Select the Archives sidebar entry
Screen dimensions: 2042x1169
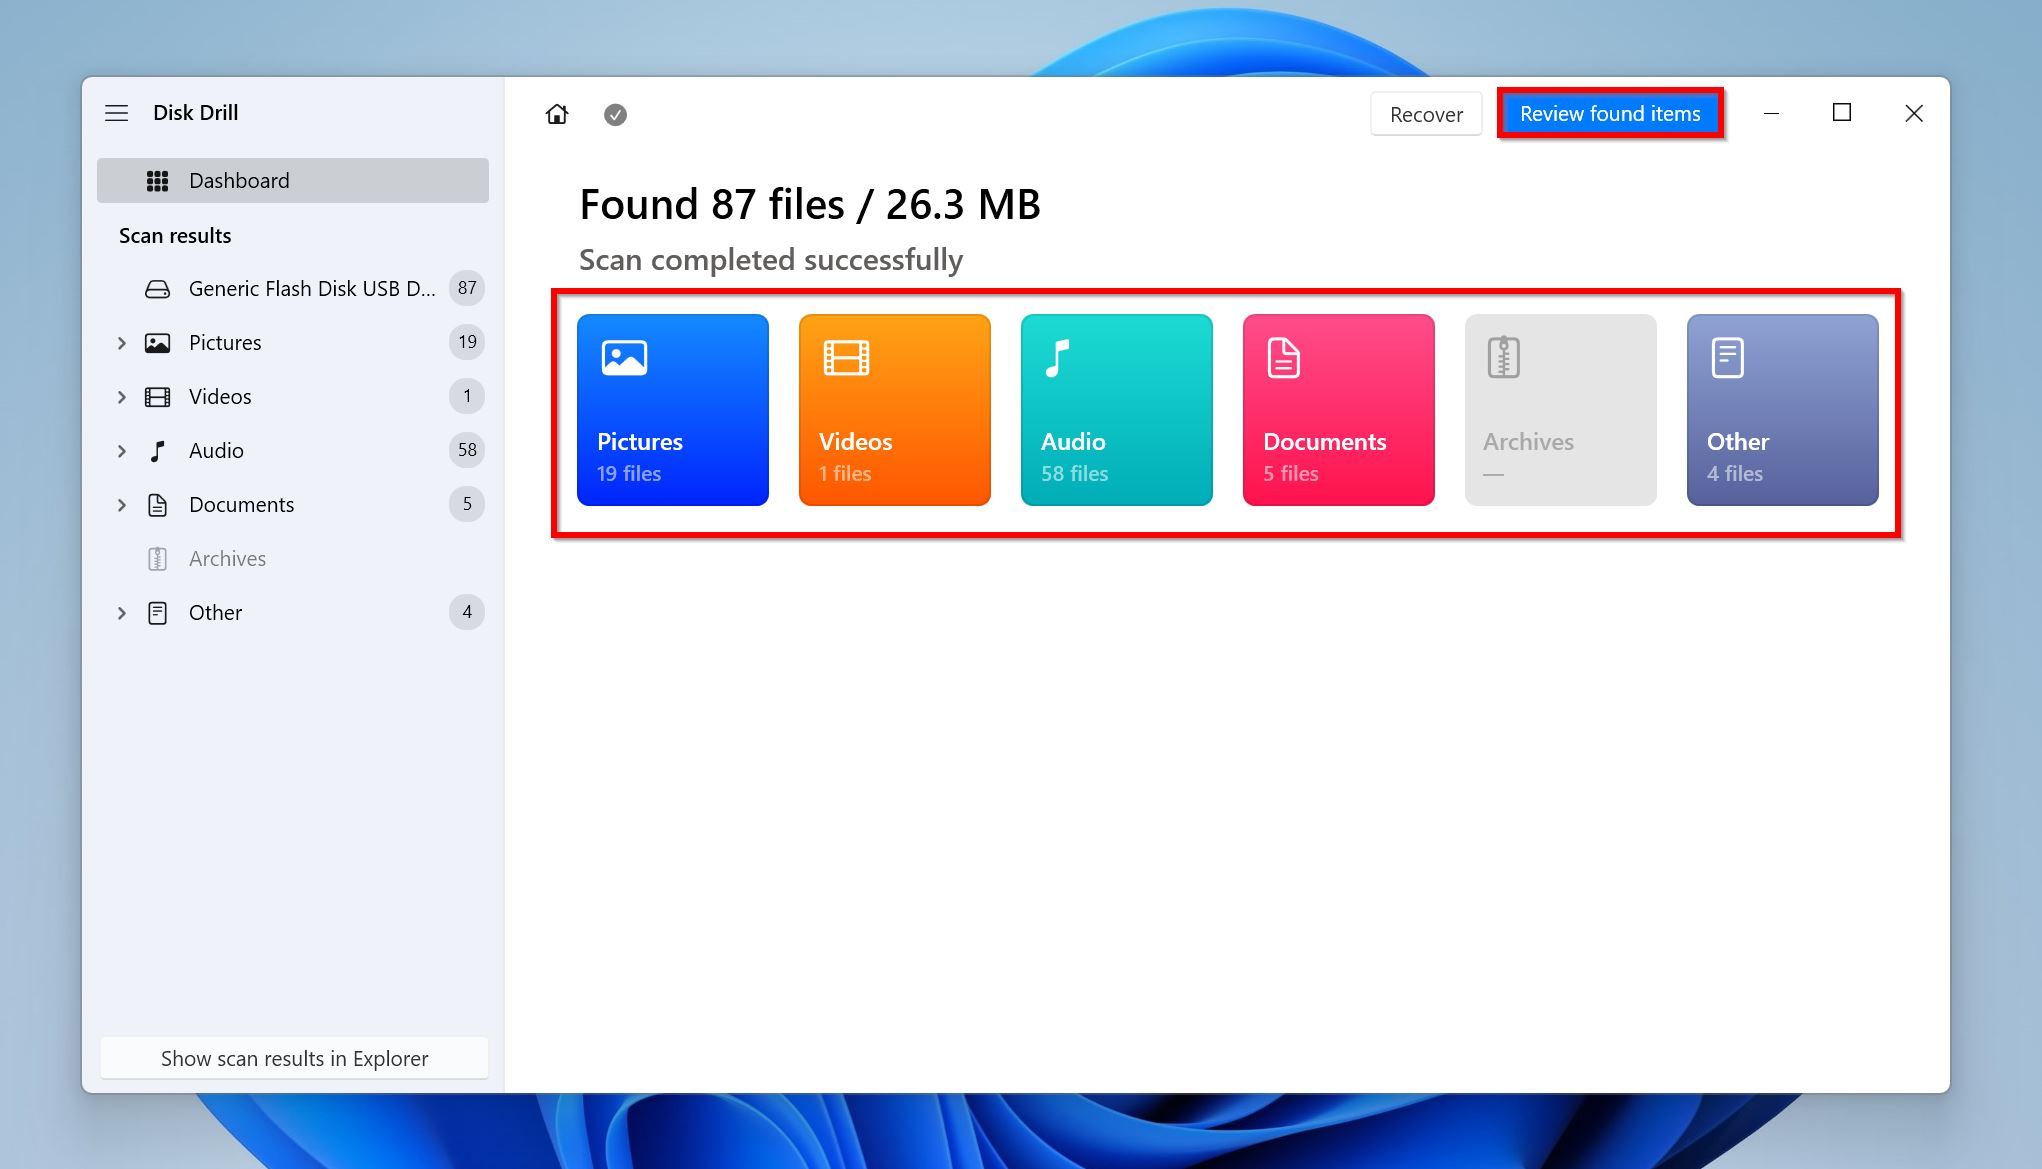227,558
